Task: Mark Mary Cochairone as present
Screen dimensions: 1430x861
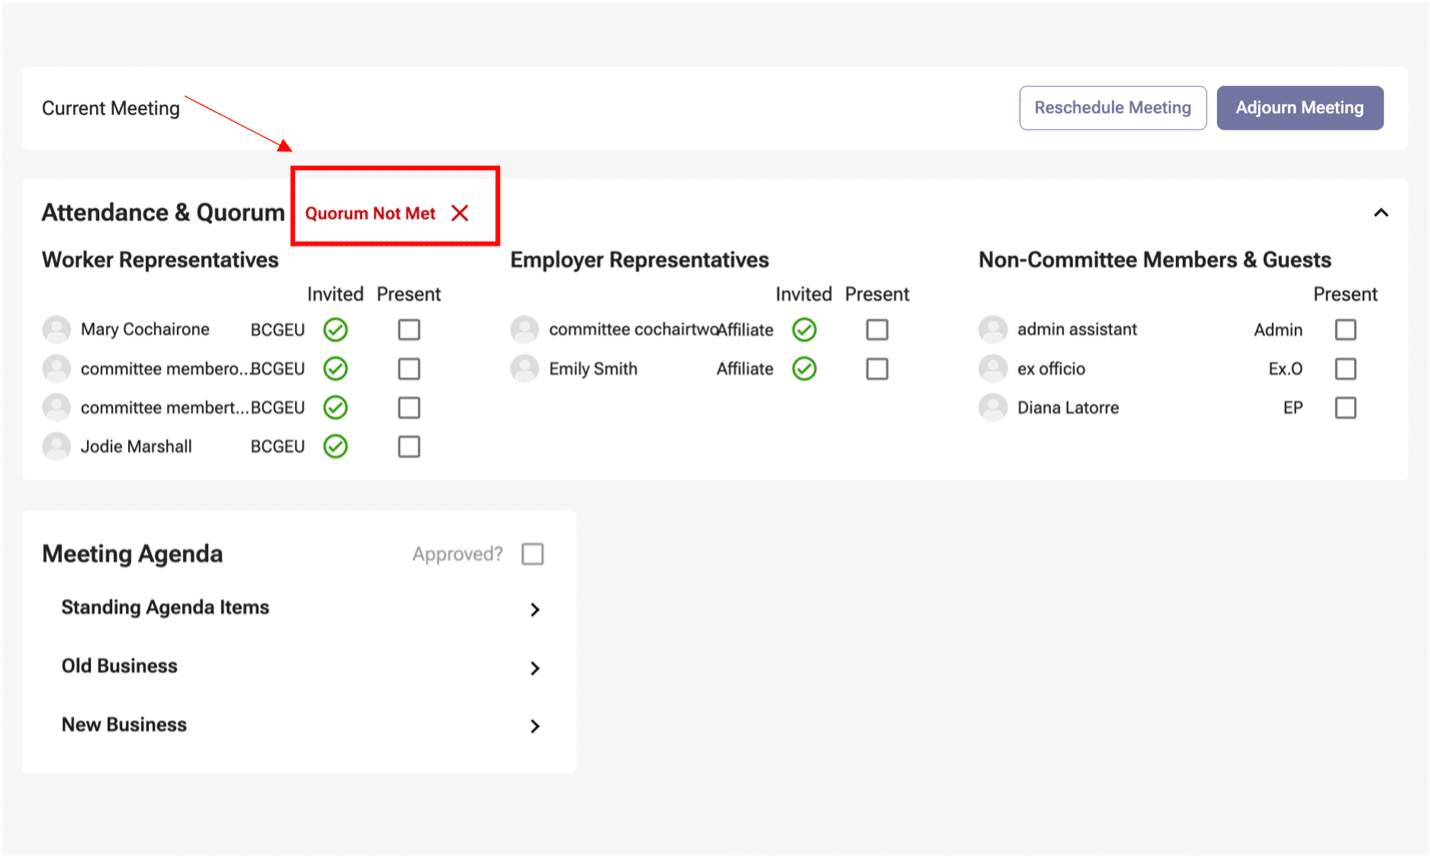Action: [x=409, y=329]
